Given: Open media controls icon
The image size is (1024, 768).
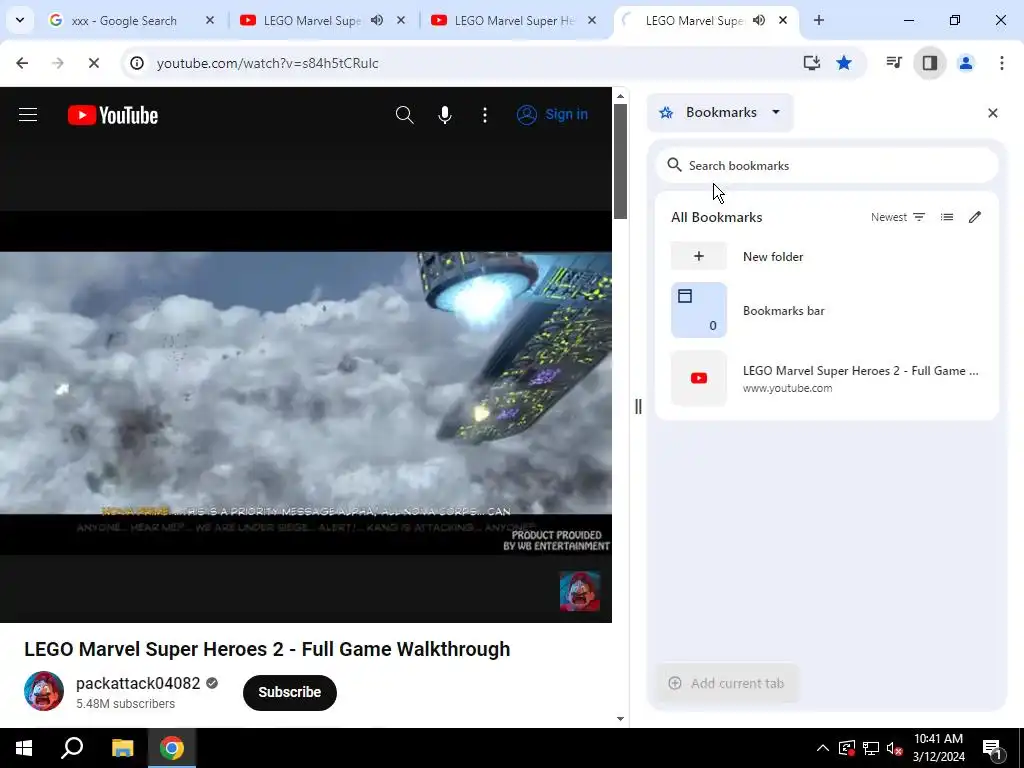Looking at the screenshot, I should click(x=894, y=63).
